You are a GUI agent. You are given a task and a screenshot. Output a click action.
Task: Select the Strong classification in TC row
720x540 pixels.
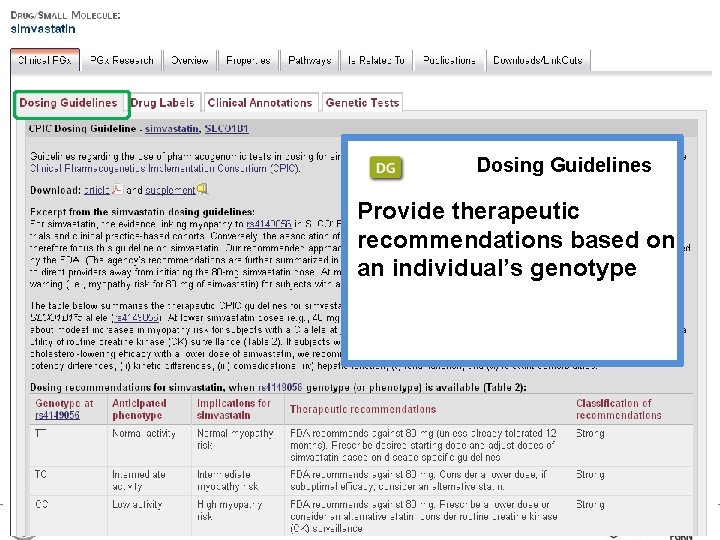pyautogui.click(x=591, y=475)
